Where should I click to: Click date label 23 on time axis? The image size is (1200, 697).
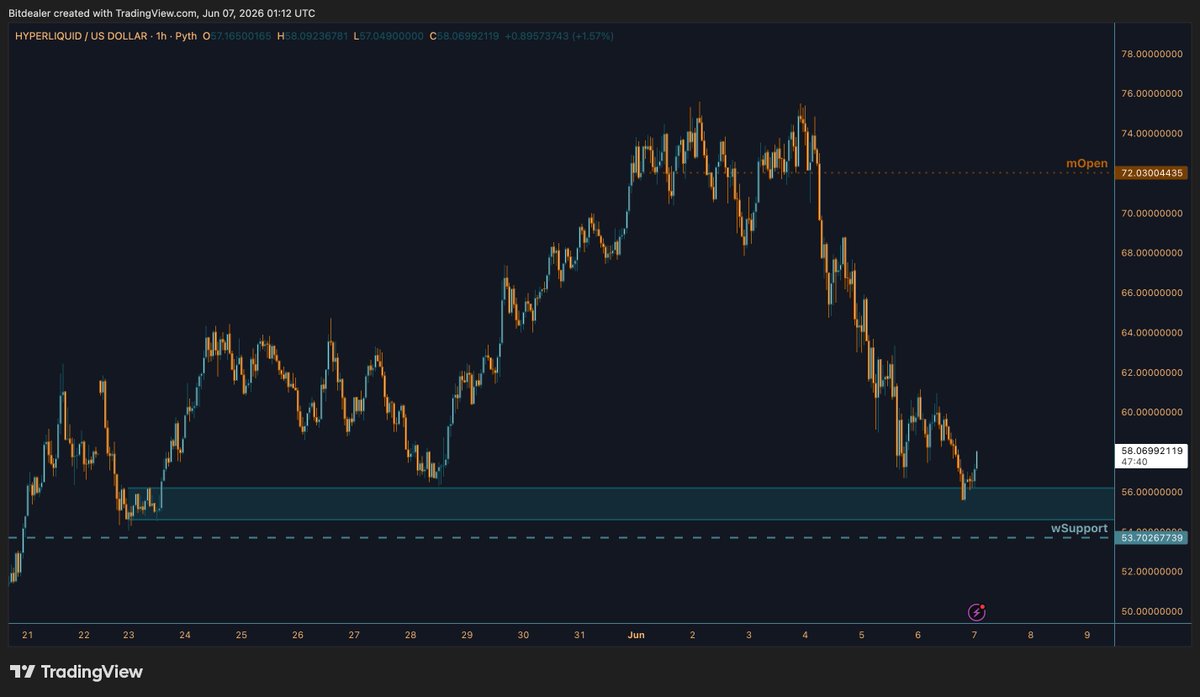coord(128,635)
